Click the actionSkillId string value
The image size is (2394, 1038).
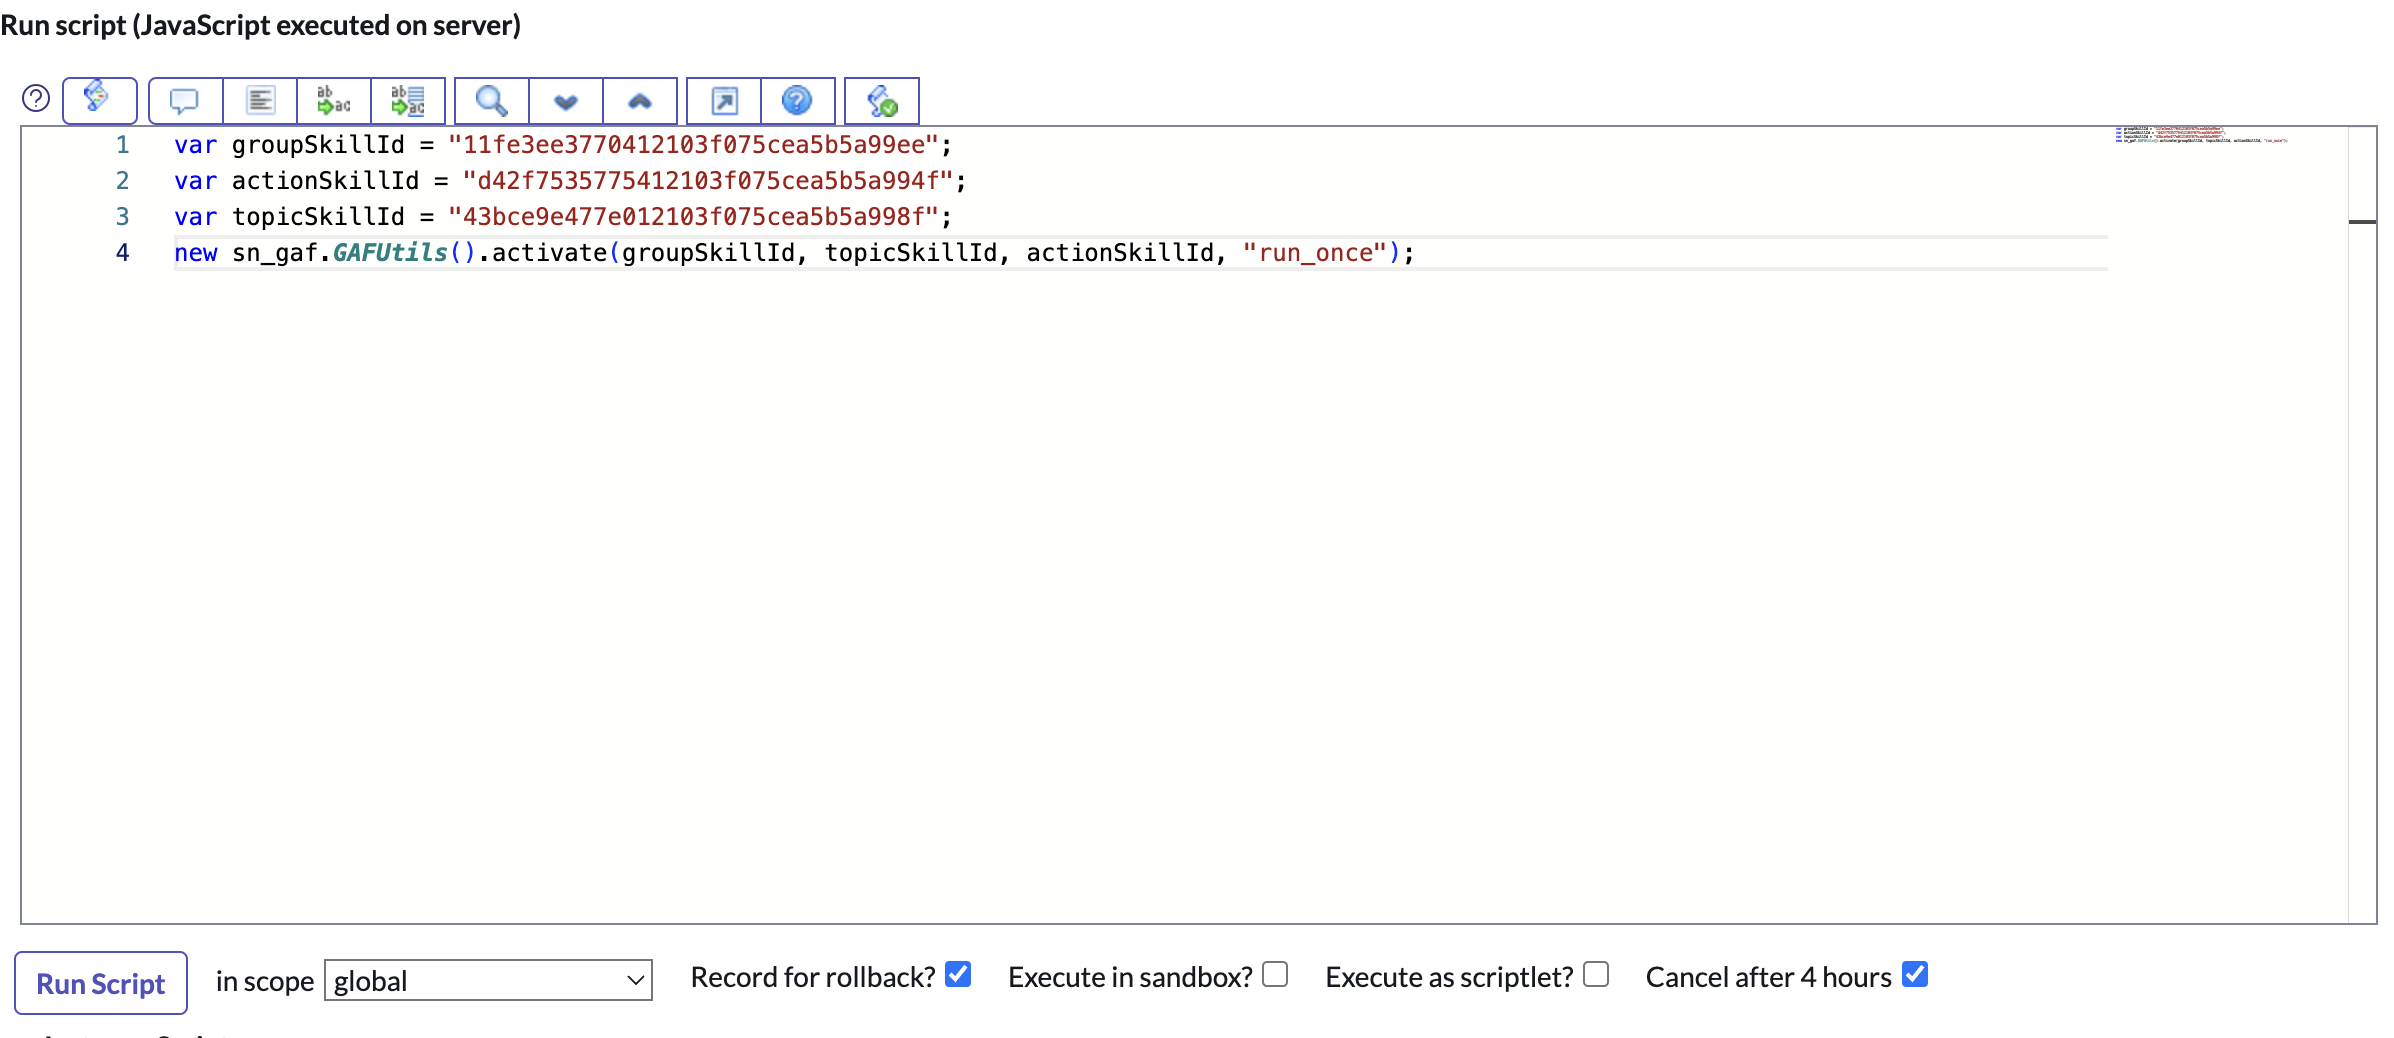pos(708,181)
